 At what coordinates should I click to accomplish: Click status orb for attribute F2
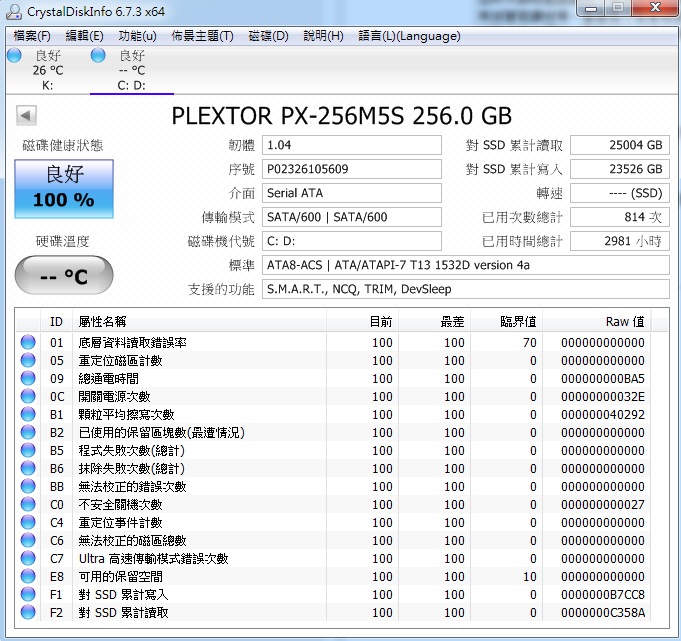click(x=28, y=612)
